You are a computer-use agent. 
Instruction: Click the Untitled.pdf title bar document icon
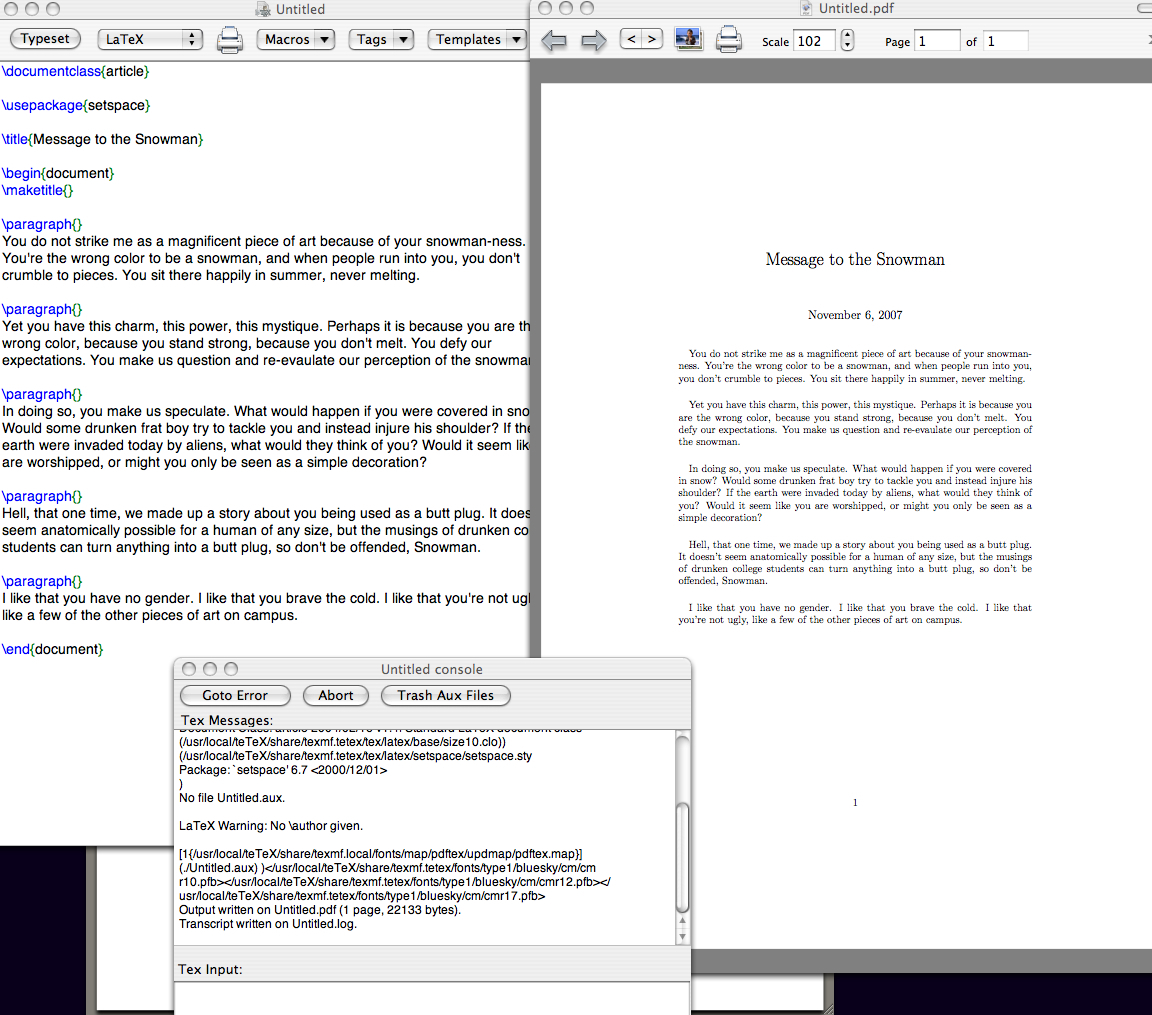[x=807, y=9]
